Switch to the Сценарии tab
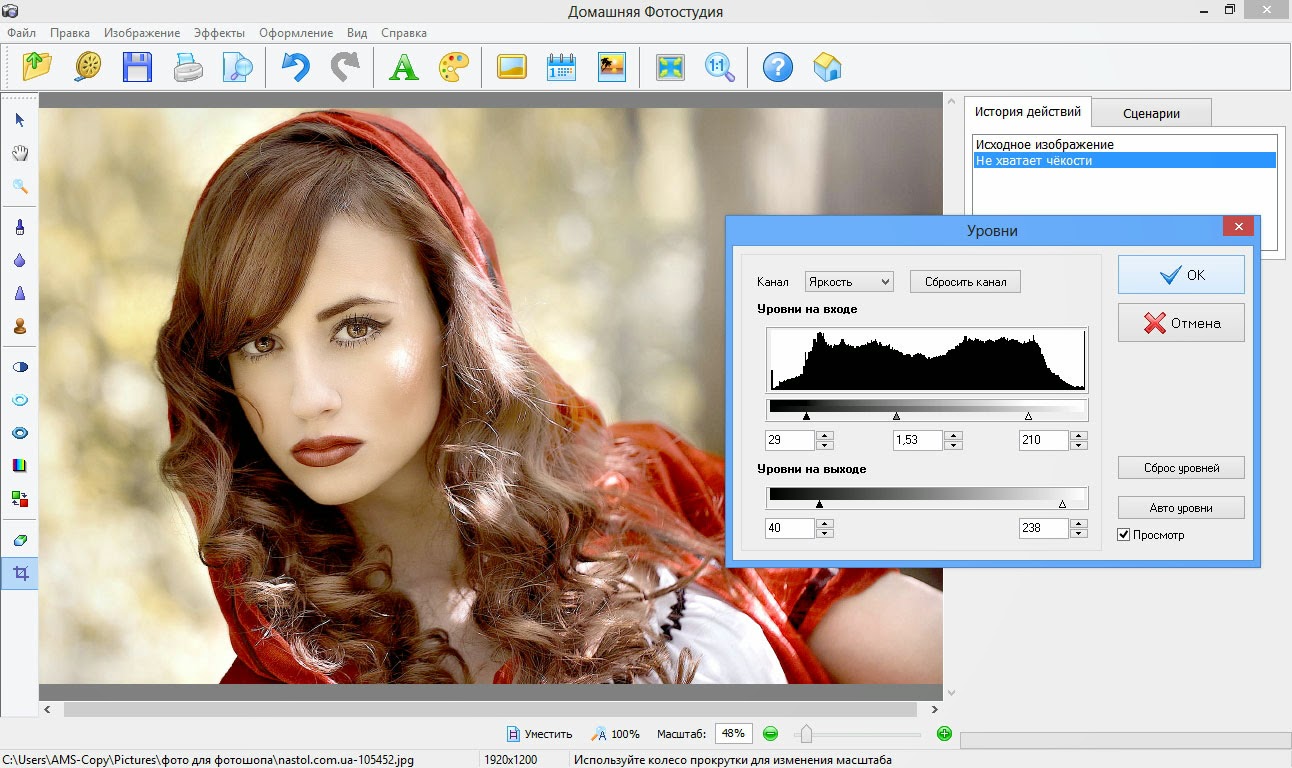This screenshot has height=768, width=1292. coord(1151,113)
